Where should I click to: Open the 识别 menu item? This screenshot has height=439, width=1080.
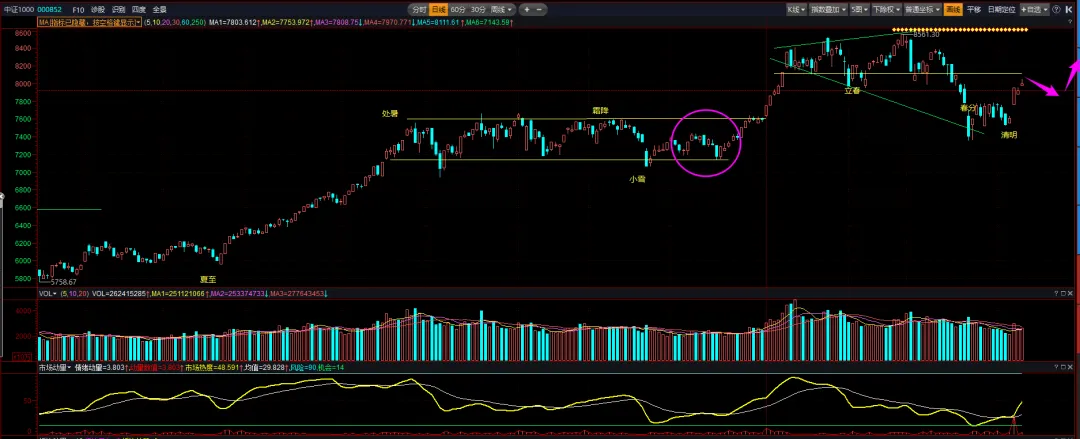(x=118, y=10)
